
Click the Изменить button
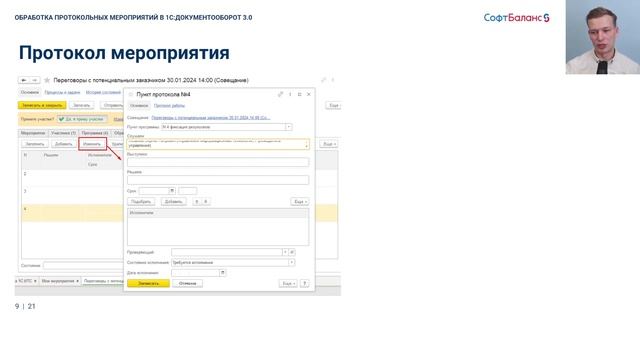click(92, 144)
